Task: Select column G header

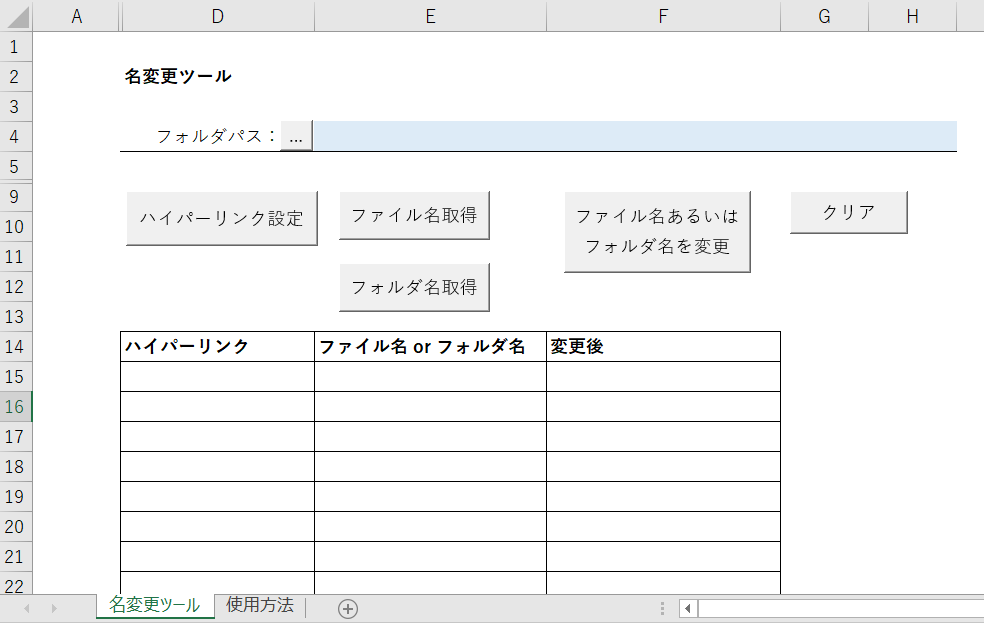Action: [825, 16]
